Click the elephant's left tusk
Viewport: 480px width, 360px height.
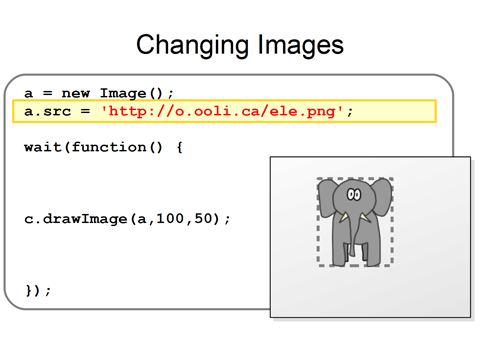point(343,217)
